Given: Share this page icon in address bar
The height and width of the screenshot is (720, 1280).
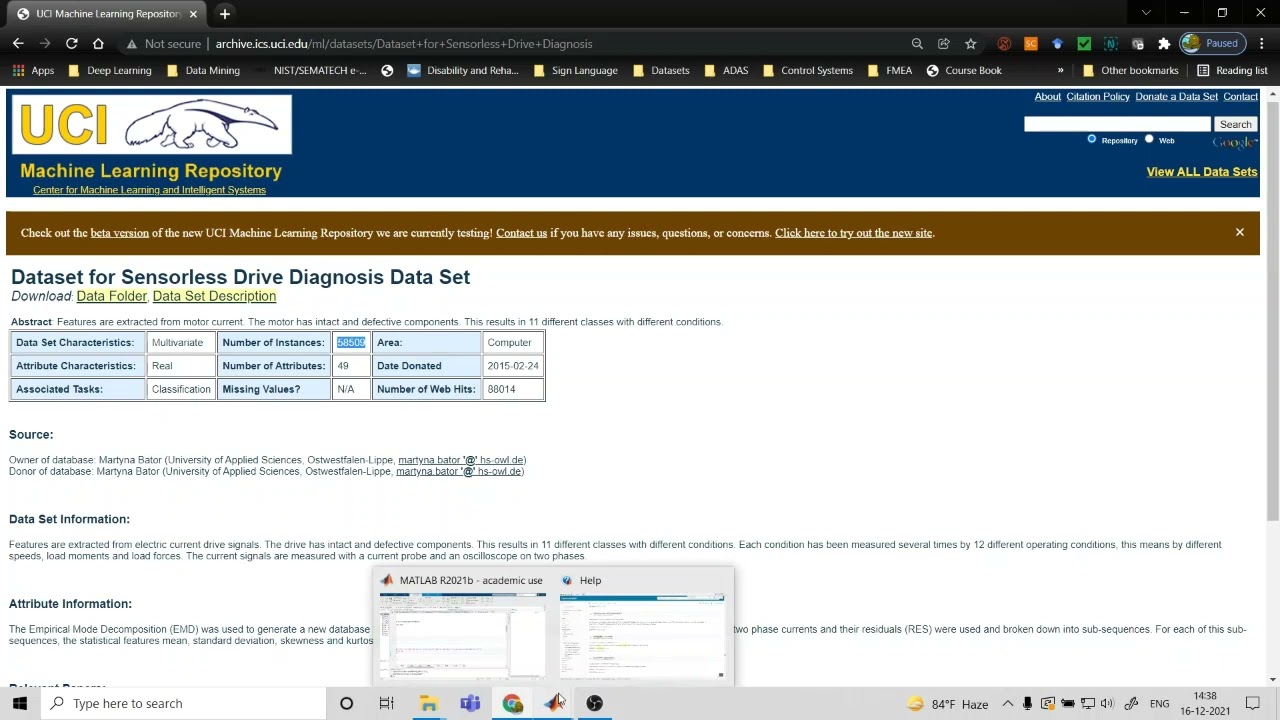Looking at the screenshot, I should pyautogui.click(x=944, y=44).
